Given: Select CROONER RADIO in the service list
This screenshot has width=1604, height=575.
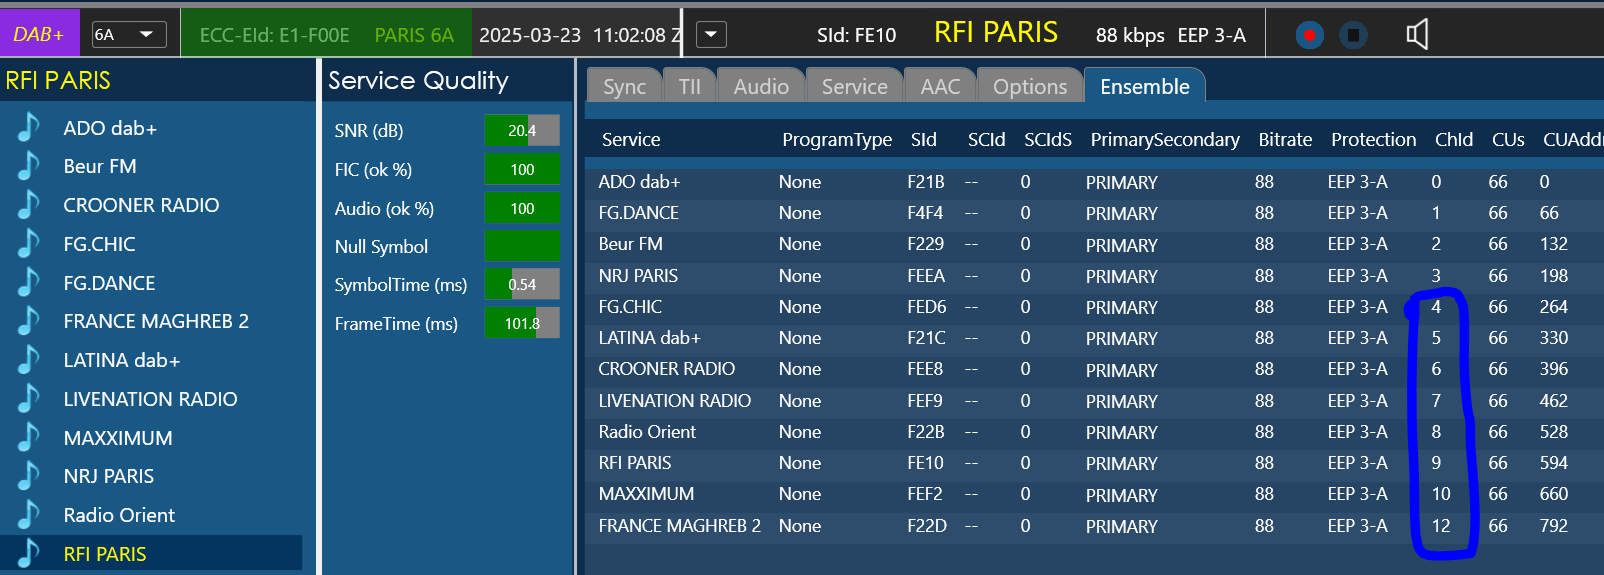Looking at the screenshot, I should (141, 205).
